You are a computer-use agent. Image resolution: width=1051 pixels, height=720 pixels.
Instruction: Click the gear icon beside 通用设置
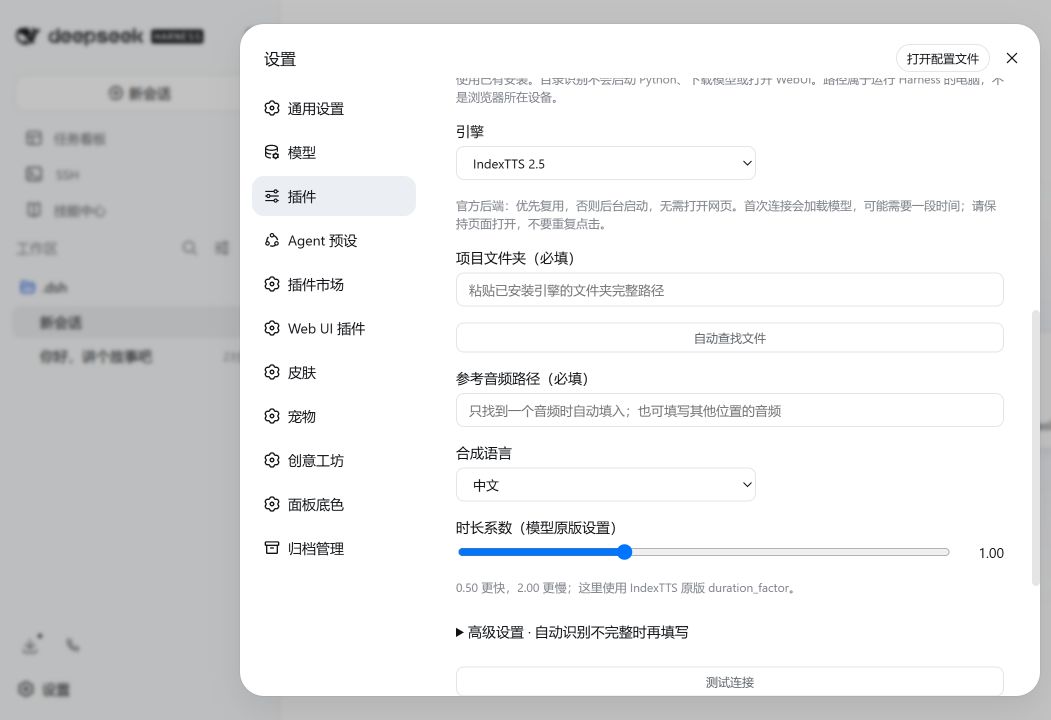[x=271, y=108]
